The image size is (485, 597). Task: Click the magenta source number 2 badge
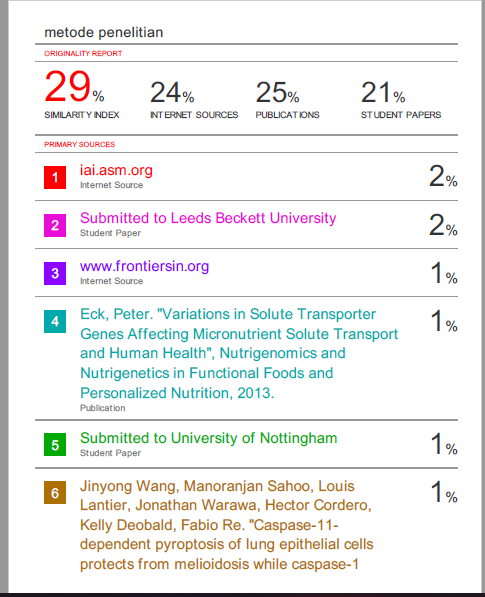coord(55,225)
